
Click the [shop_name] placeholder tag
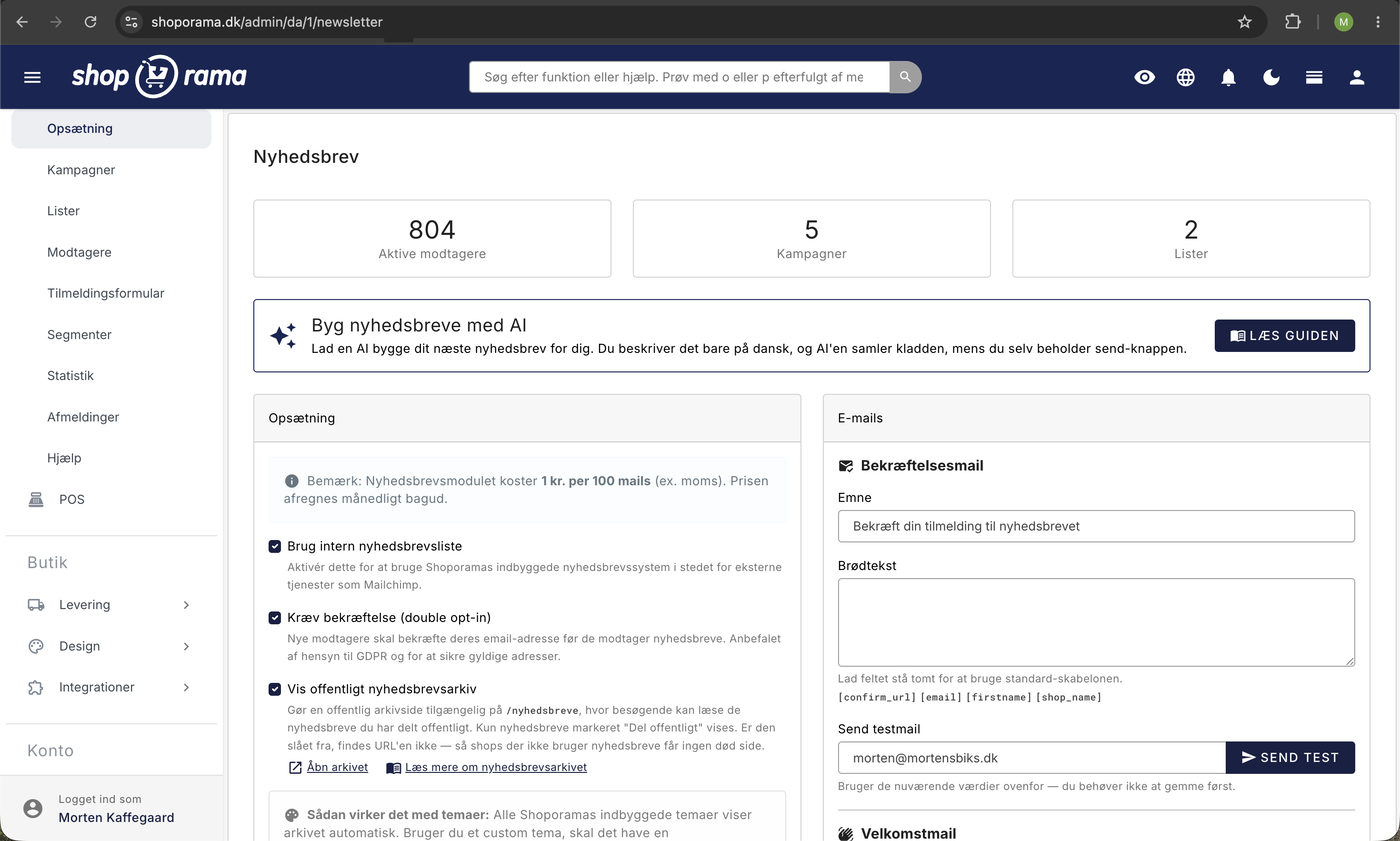(x=1068, y=697)
